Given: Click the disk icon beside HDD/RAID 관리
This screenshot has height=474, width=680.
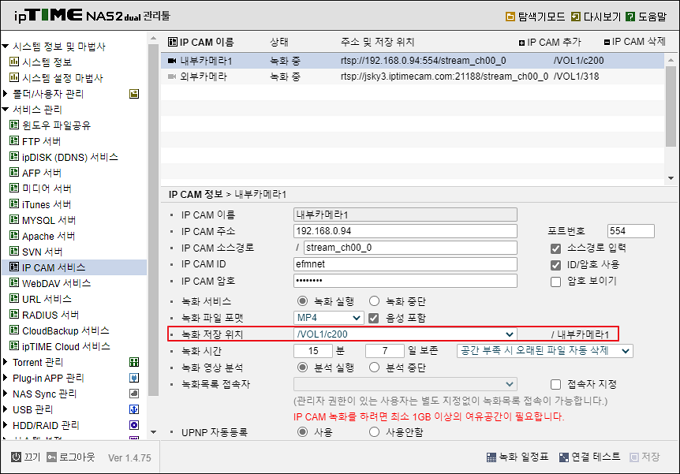Looking at the screenshot, I should 134,425.
